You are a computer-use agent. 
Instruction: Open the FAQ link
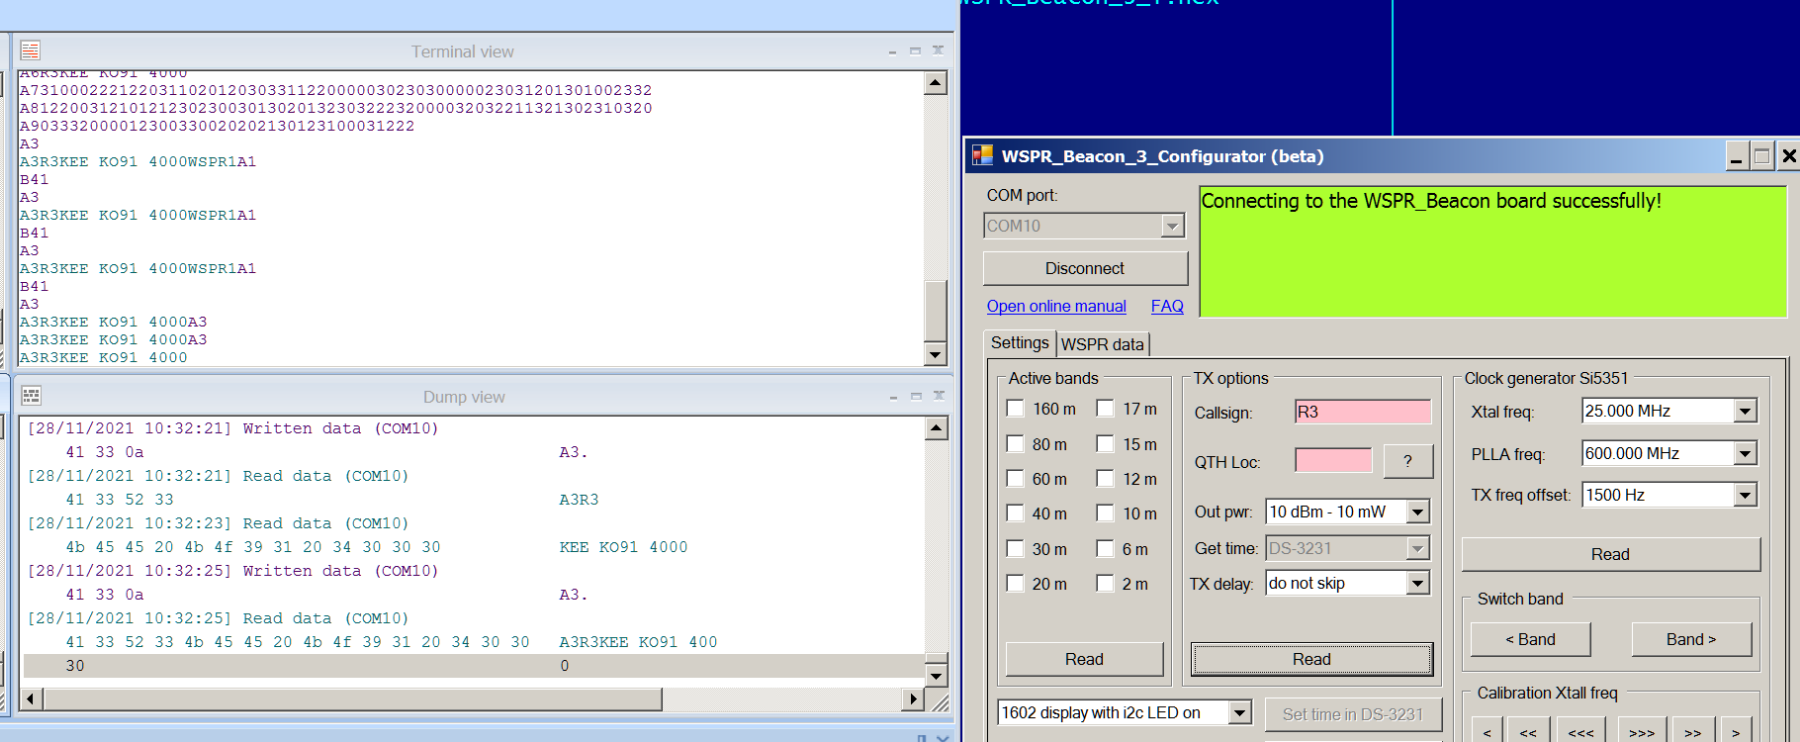[x=1167, y=306]
